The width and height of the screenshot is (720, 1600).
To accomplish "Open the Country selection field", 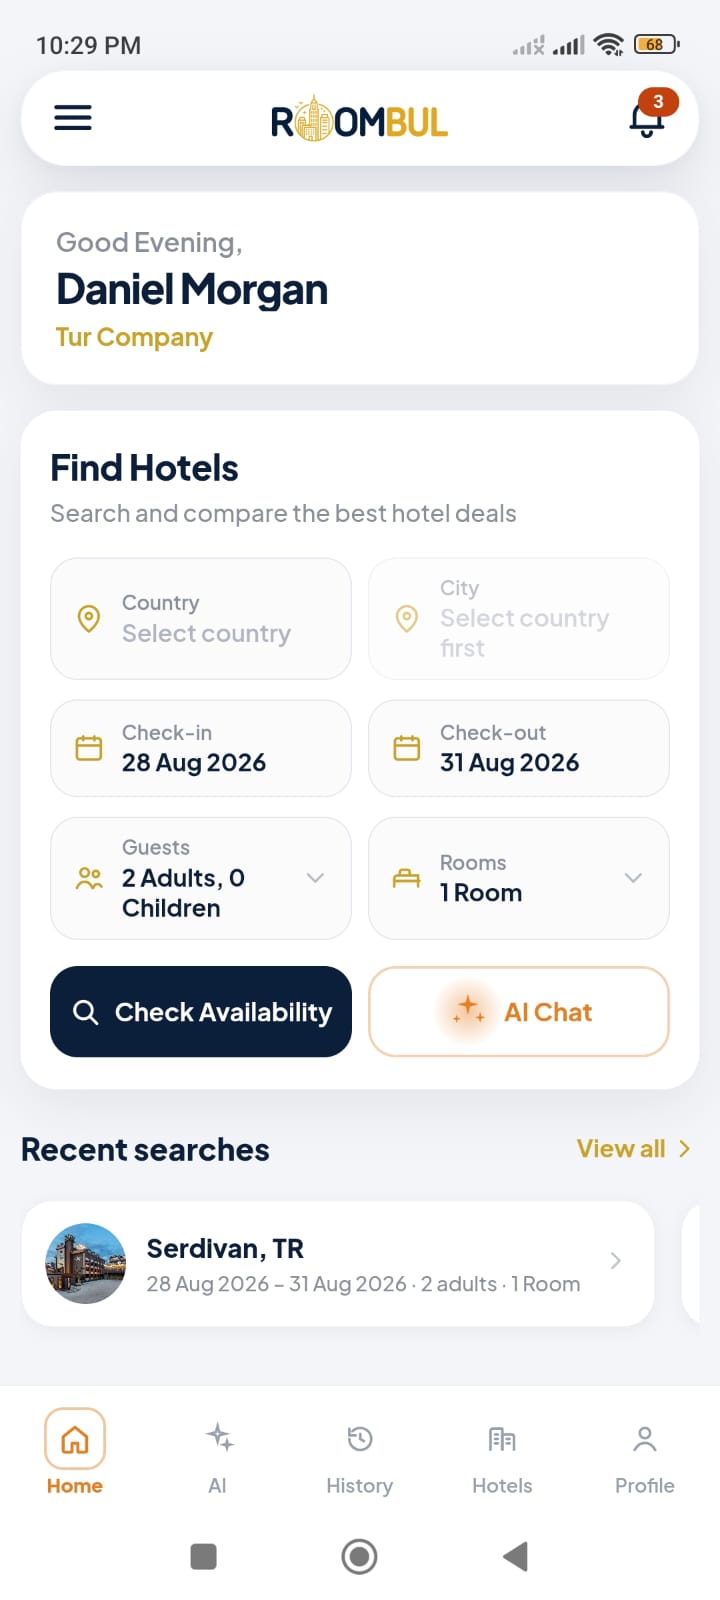I will coord(201,619).
